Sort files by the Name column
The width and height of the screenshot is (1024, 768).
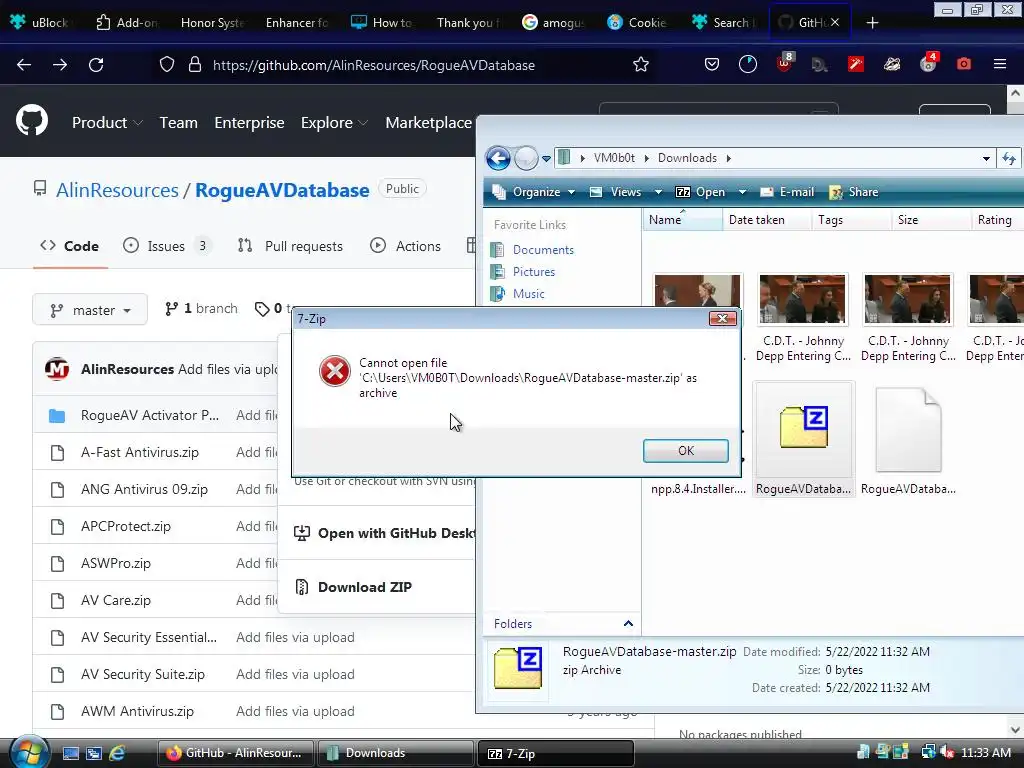point(682,220)
